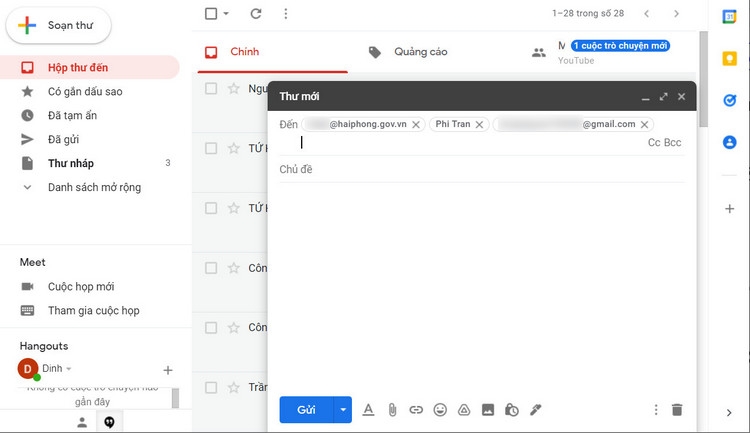This screenshot has width=750, height=433.
Task: Check the second Côn email row checkbox
Action: point(211,328)
